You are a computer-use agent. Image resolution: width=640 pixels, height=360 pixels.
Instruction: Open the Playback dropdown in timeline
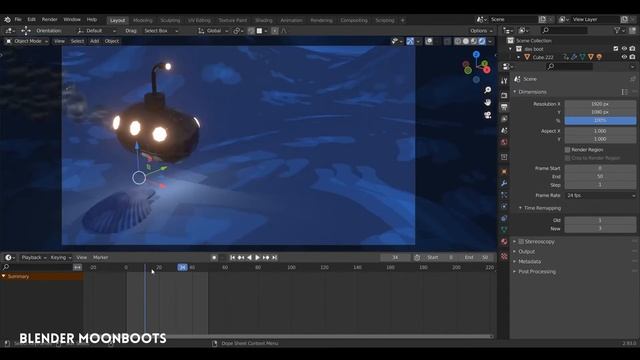pos(33,258)
